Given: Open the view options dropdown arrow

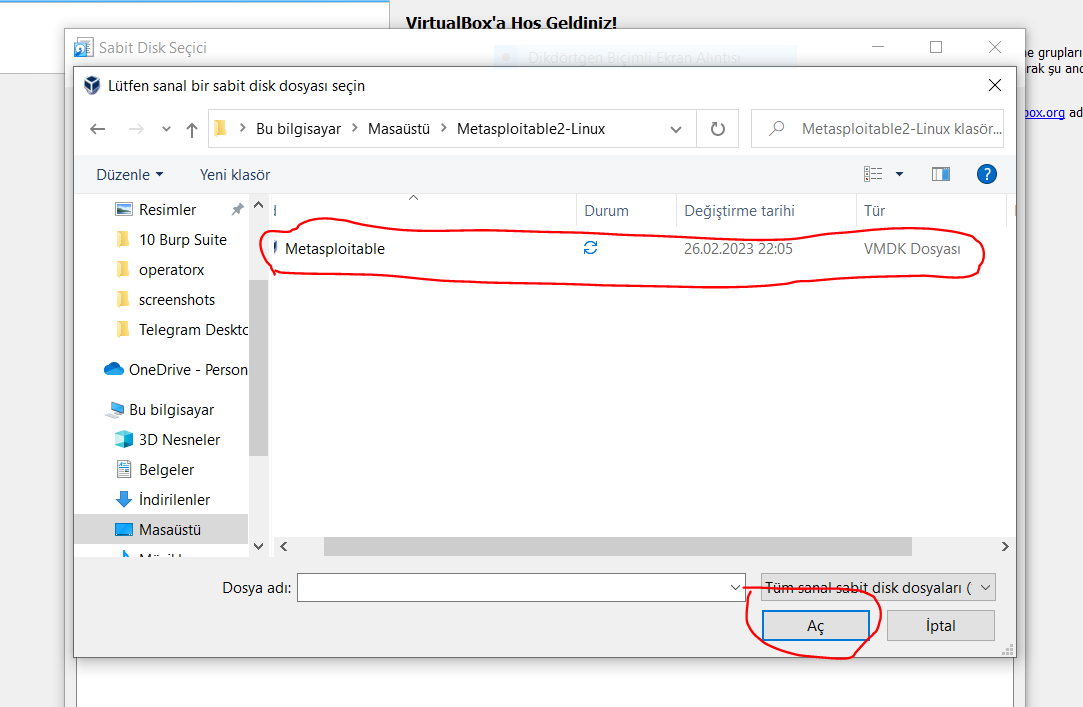Looking at the screenshot, I should pyautogui.click(x=899, y=174).
